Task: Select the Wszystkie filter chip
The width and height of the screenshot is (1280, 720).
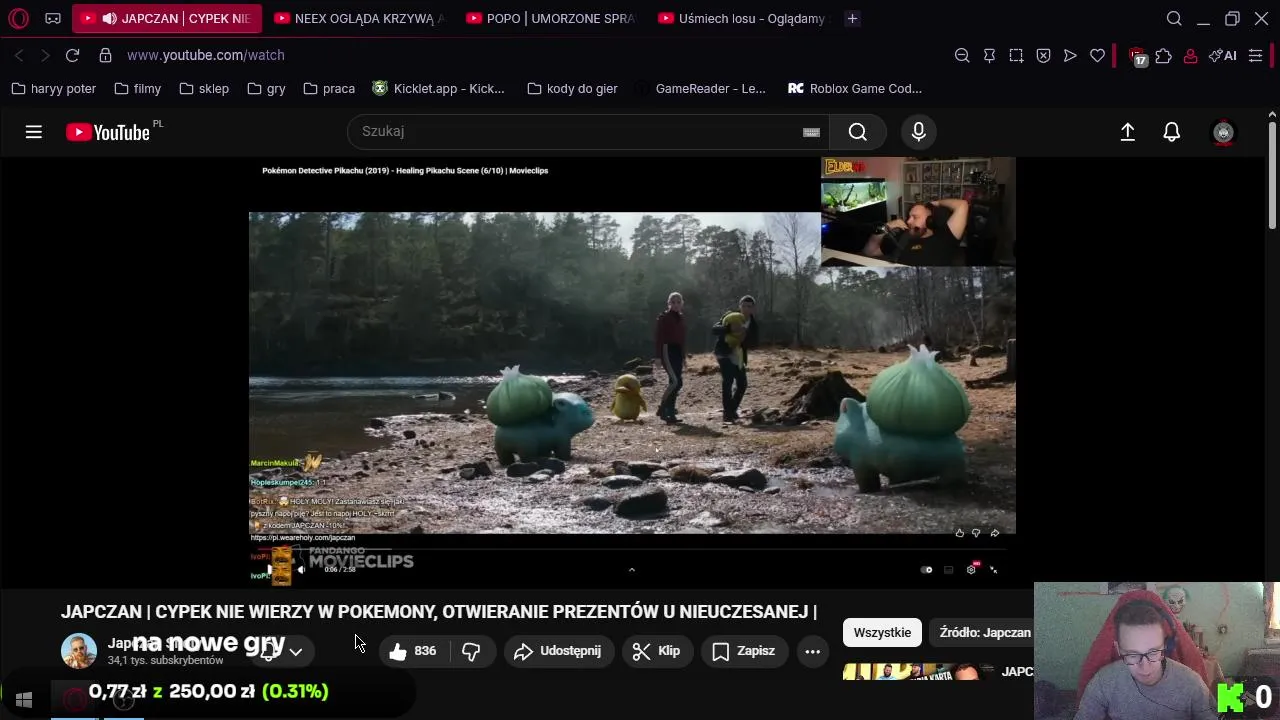Action: 882,632
